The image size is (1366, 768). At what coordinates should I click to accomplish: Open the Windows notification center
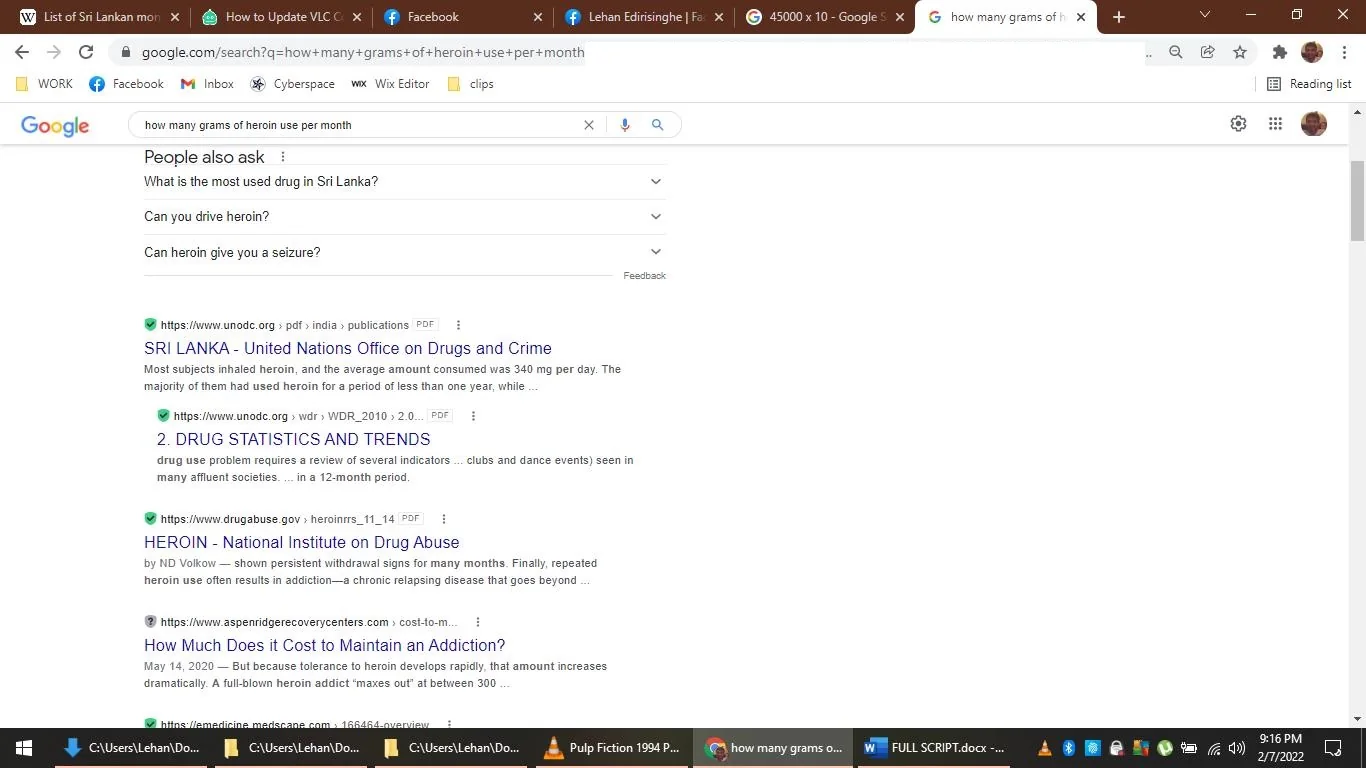pos(1333,748)
